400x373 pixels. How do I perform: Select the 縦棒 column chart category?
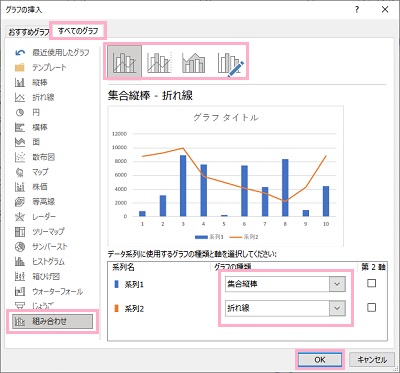[31, 82]
